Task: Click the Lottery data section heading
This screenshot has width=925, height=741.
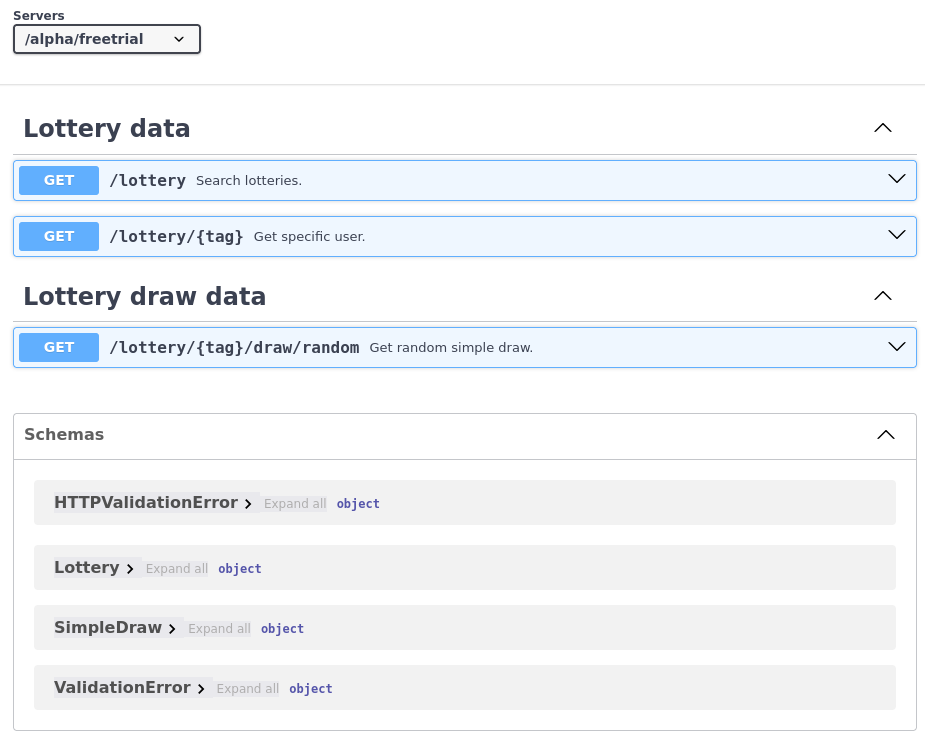Action: [x=107, y=128]
